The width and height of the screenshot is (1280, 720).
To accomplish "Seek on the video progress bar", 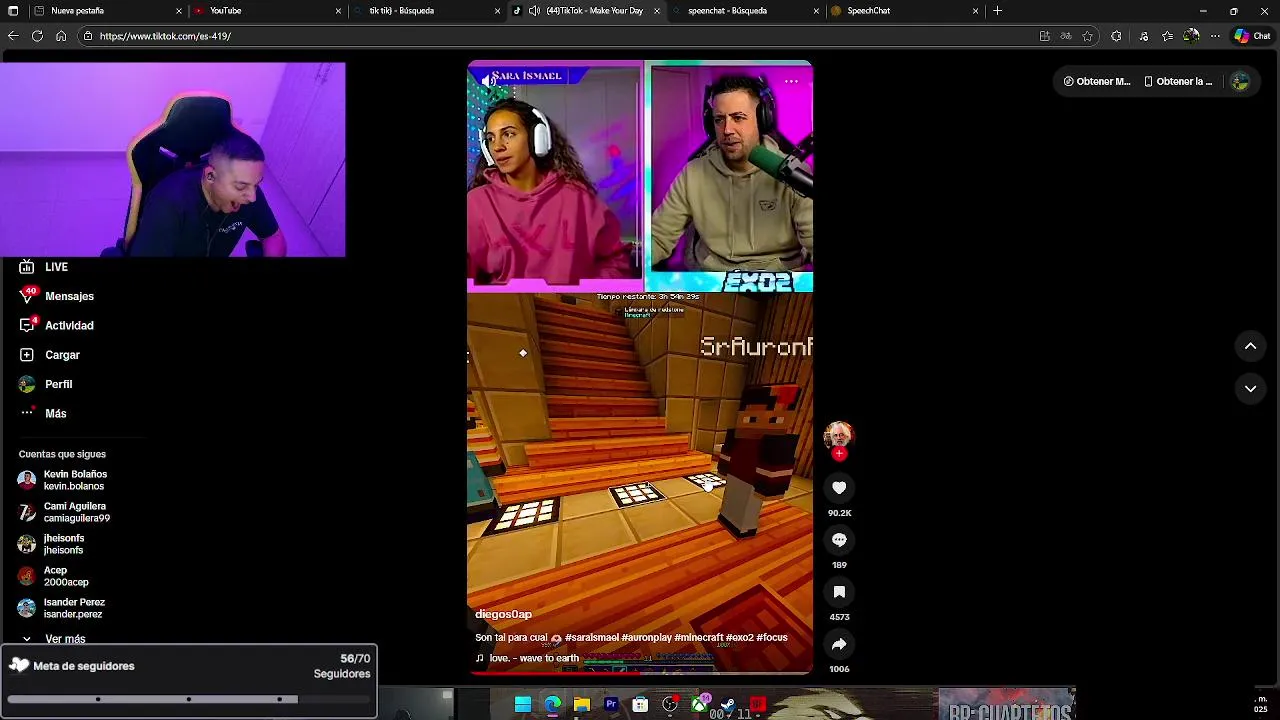I will [640, 672].
